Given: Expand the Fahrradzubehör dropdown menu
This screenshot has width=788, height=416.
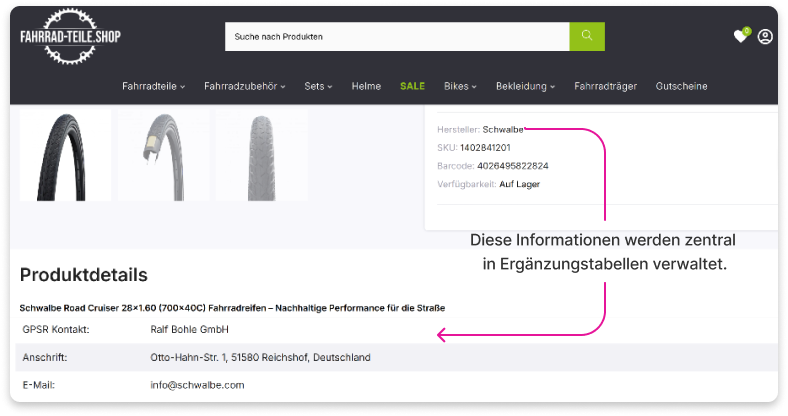Looking at the screenshot, I should click(x=244, y=86).
